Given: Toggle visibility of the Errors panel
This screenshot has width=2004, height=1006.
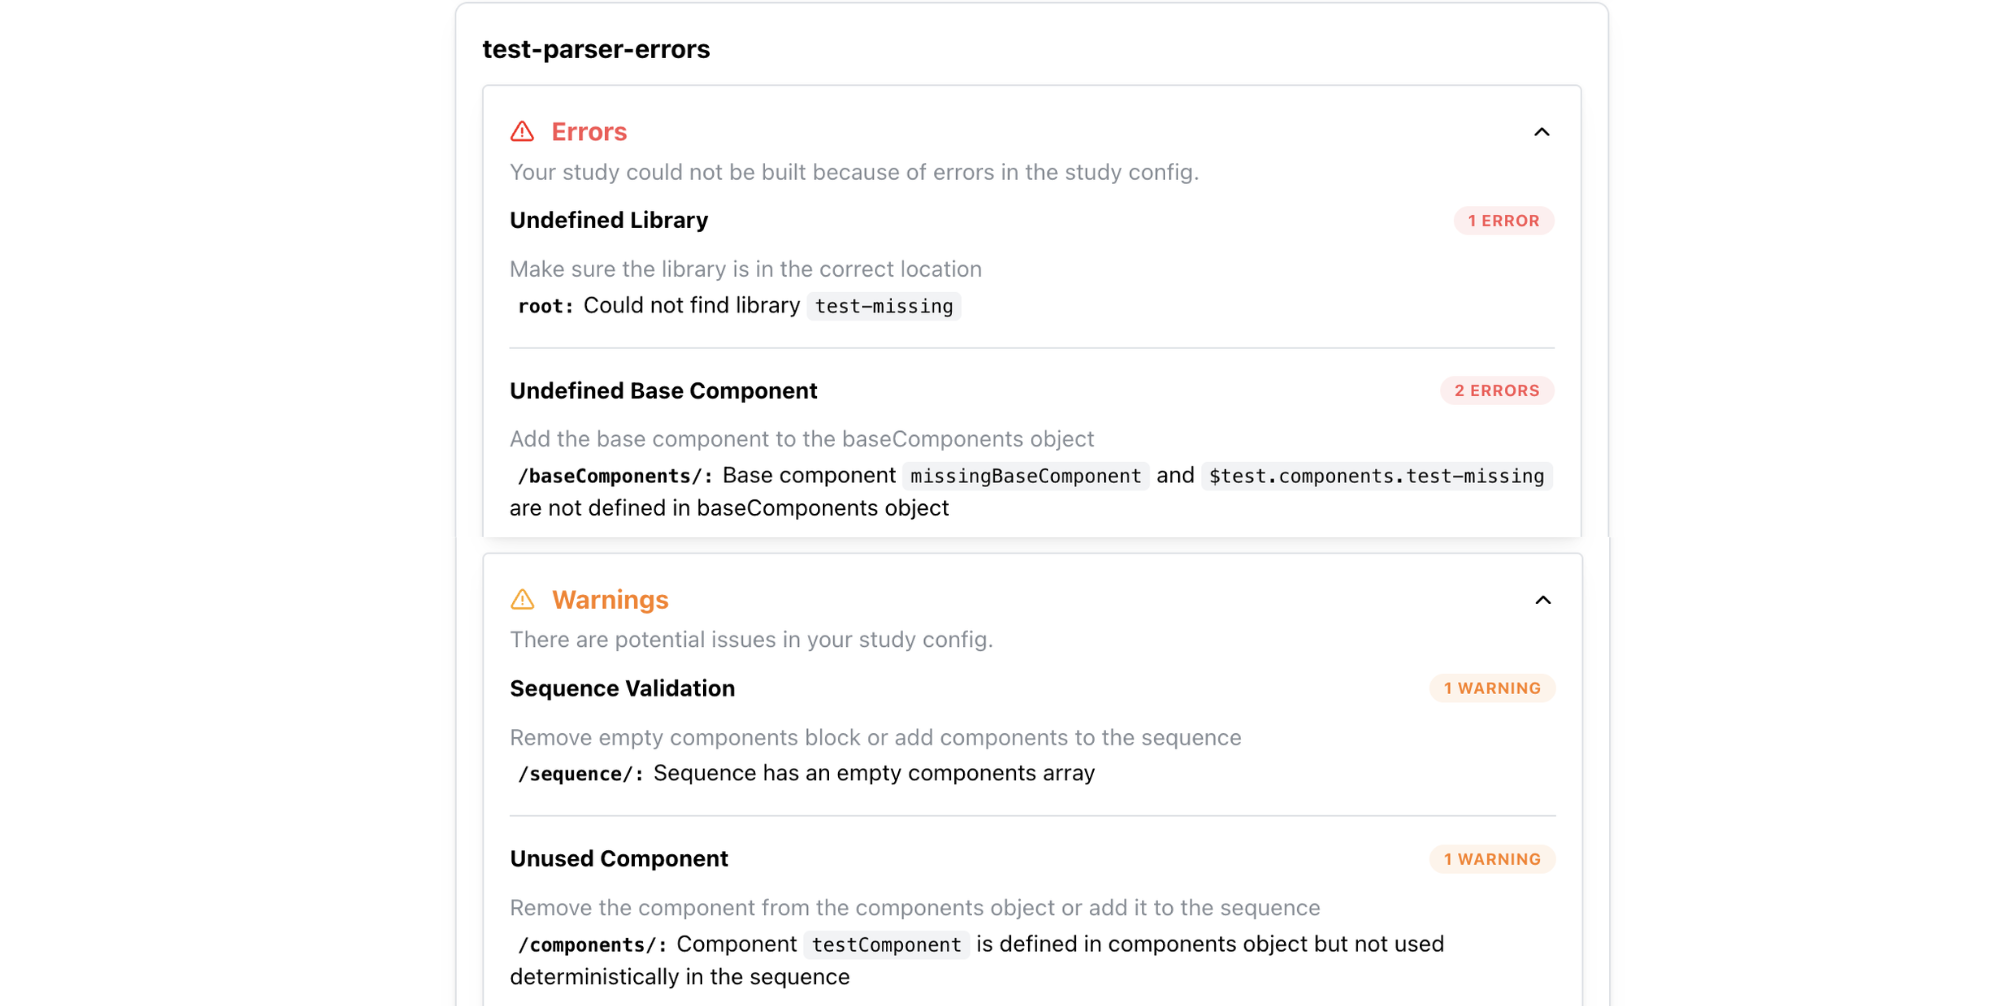Looking at the screenshot, I should (1542, 131).
